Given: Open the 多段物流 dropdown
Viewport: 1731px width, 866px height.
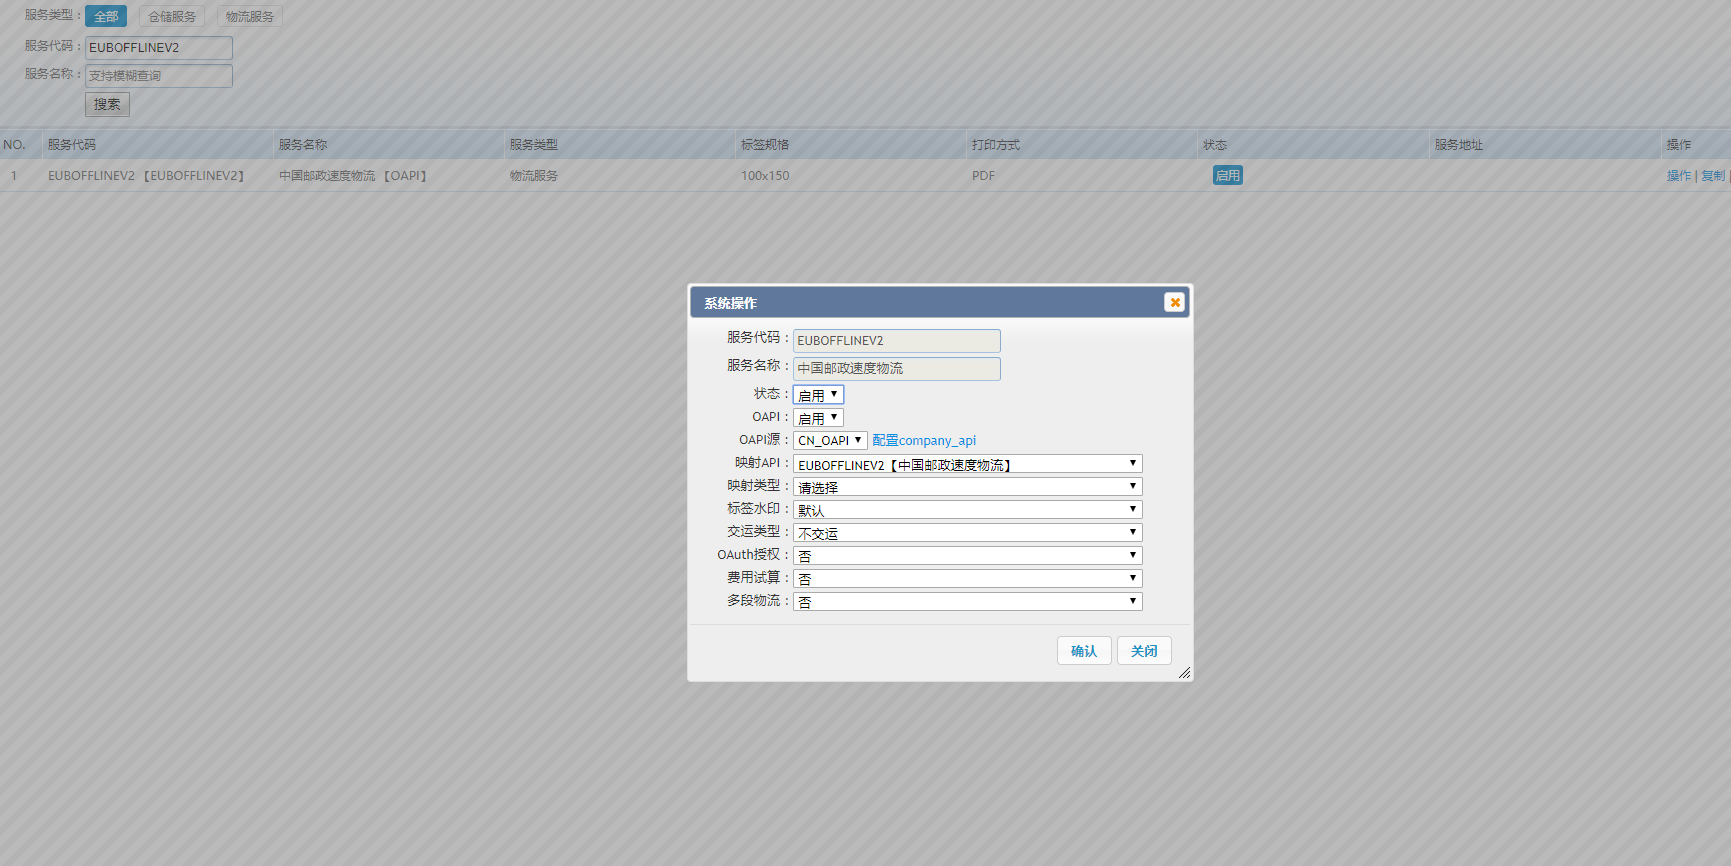Looking at the screenshot, I should coord(967,602).
